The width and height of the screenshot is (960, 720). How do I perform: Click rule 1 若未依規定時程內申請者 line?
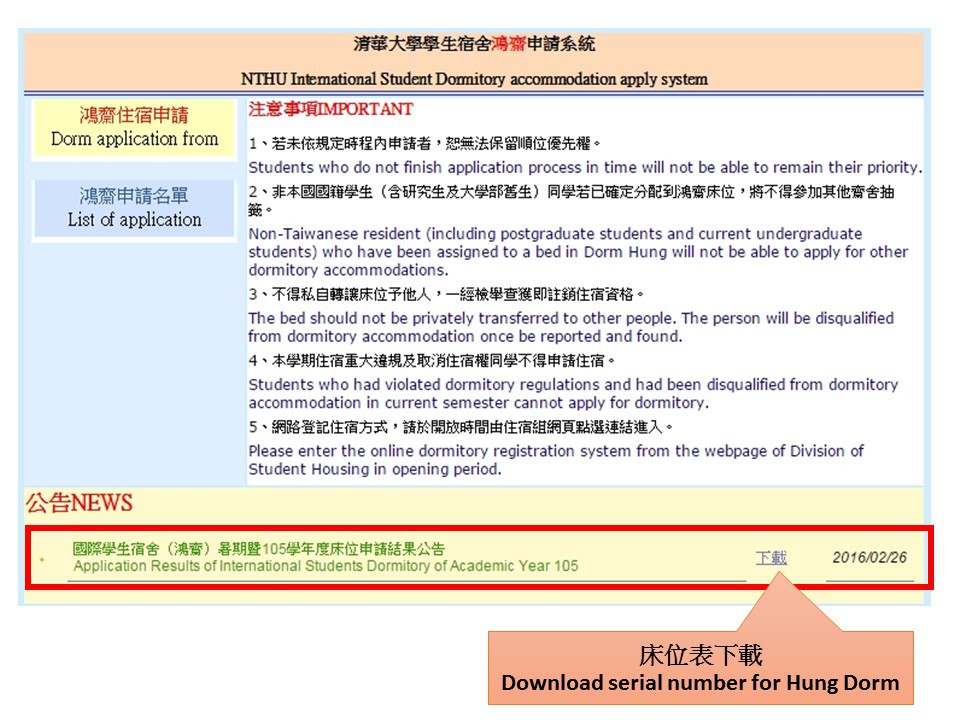tap(425, 144)
